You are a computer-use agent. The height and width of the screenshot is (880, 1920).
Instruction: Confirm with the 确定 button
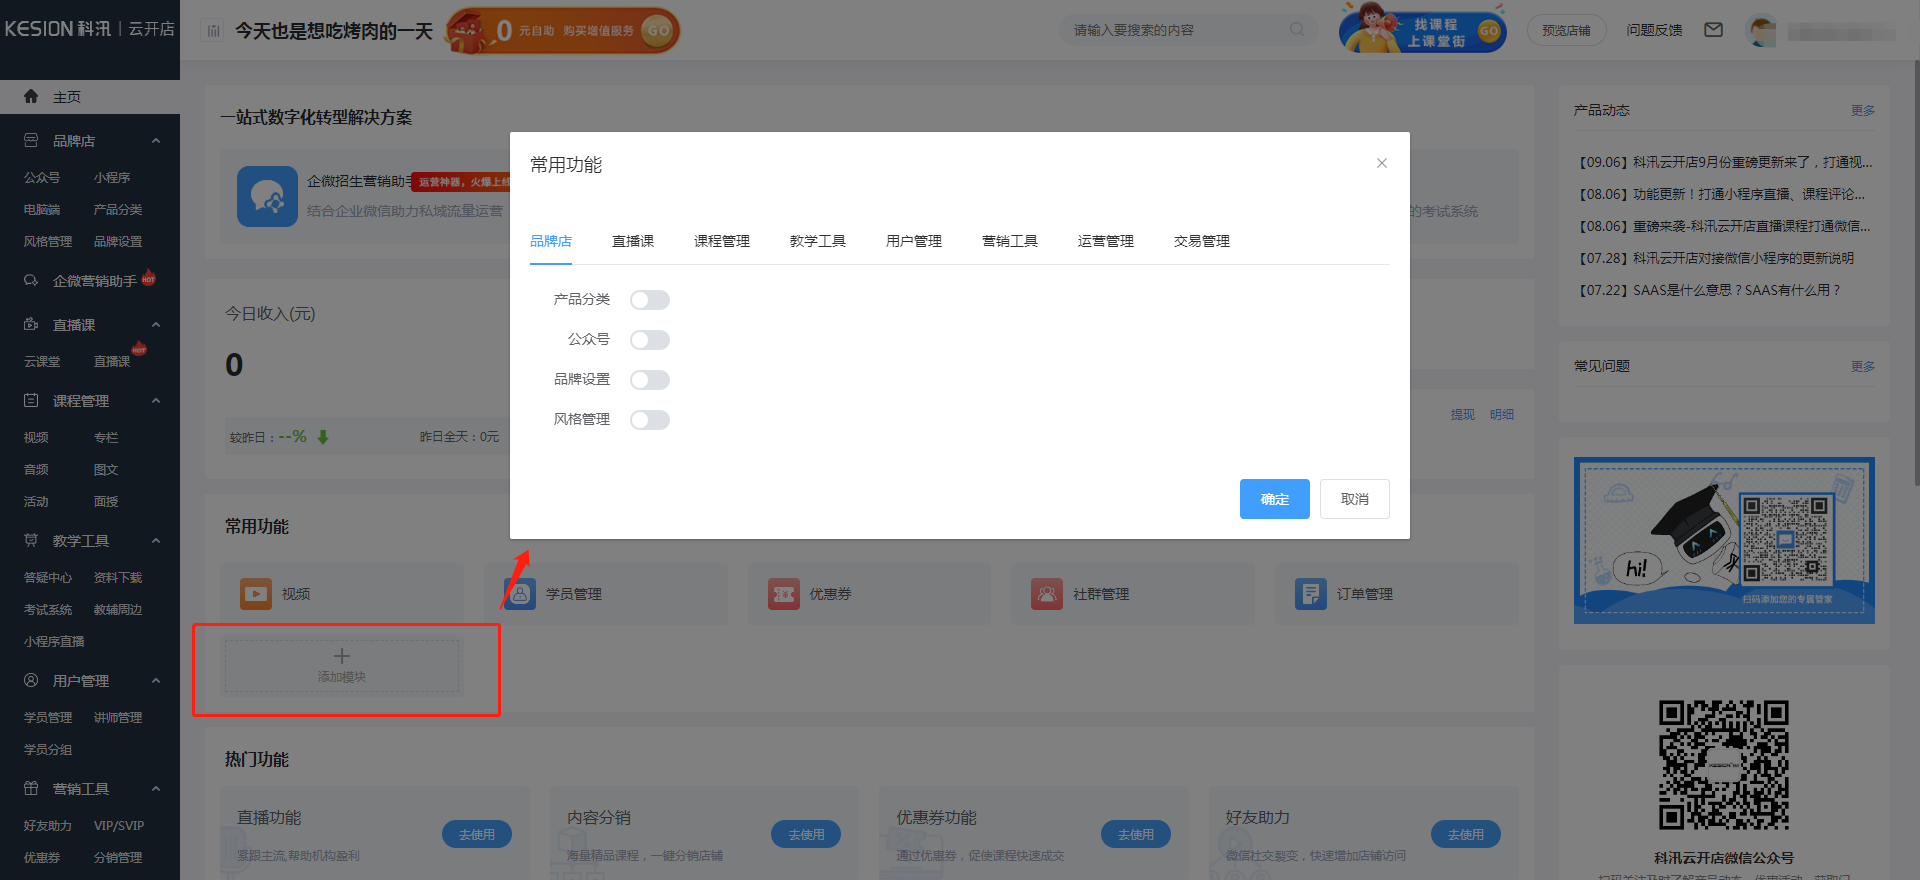click(1275, 499)
